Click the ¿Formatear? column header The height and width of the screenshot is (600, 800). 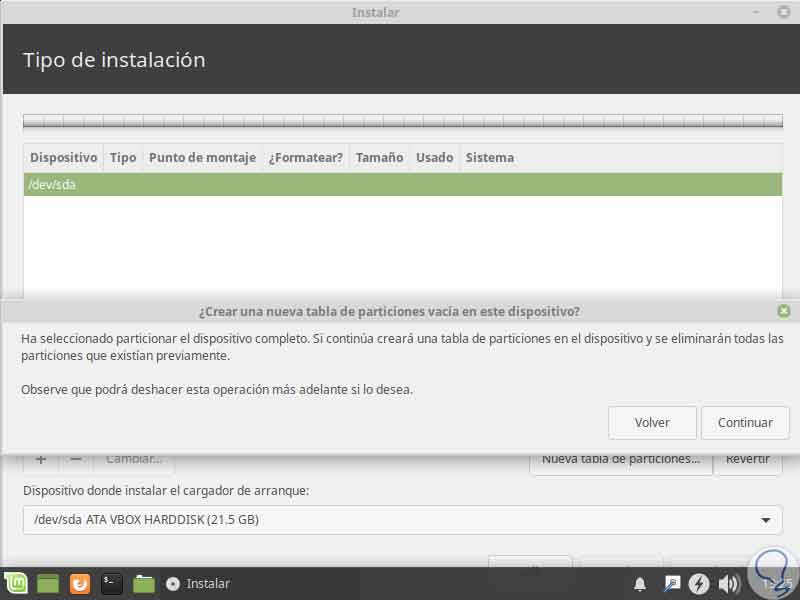(x=306, y=157)
